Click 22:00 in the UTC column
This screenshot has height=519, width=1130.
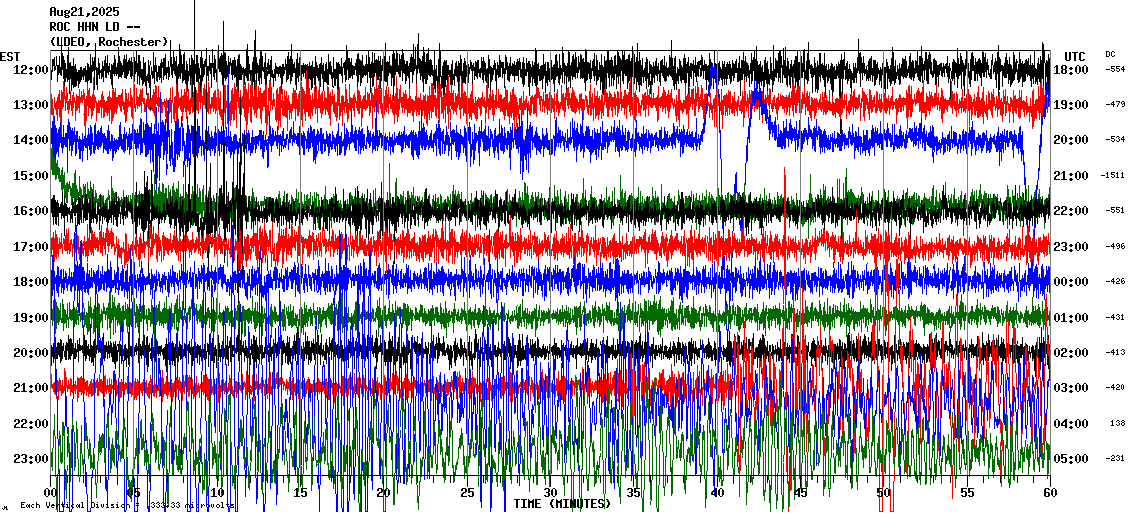click(1071, 211)
